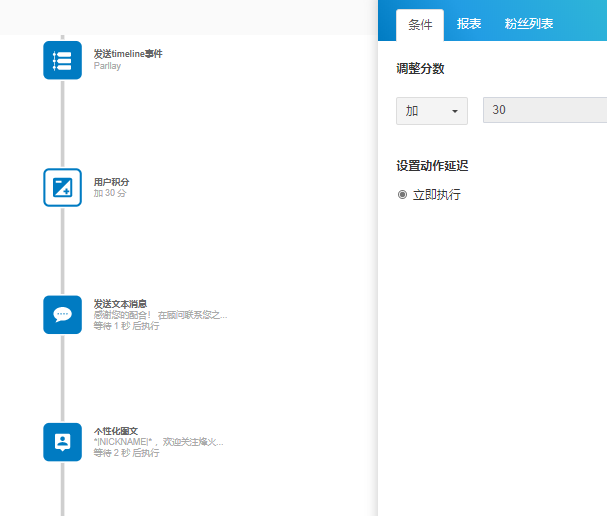The width and height of the screenshot is (607, 516).
Task: Select the 发送timeline事件 list icon node
Action: (62, 60)
